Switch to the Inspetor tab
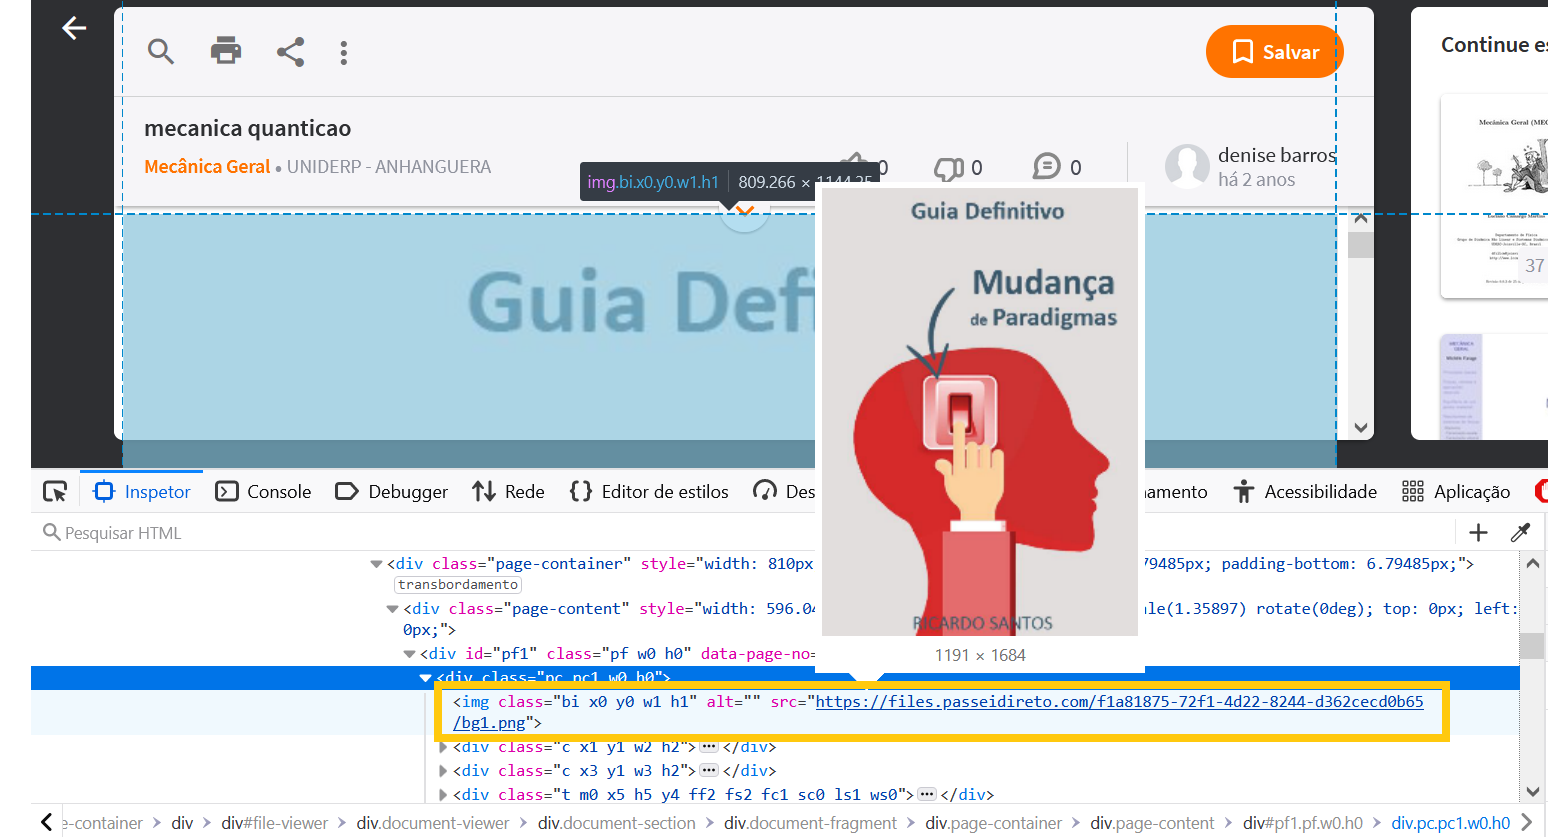1548x837 pixels. tap(142, 491)
